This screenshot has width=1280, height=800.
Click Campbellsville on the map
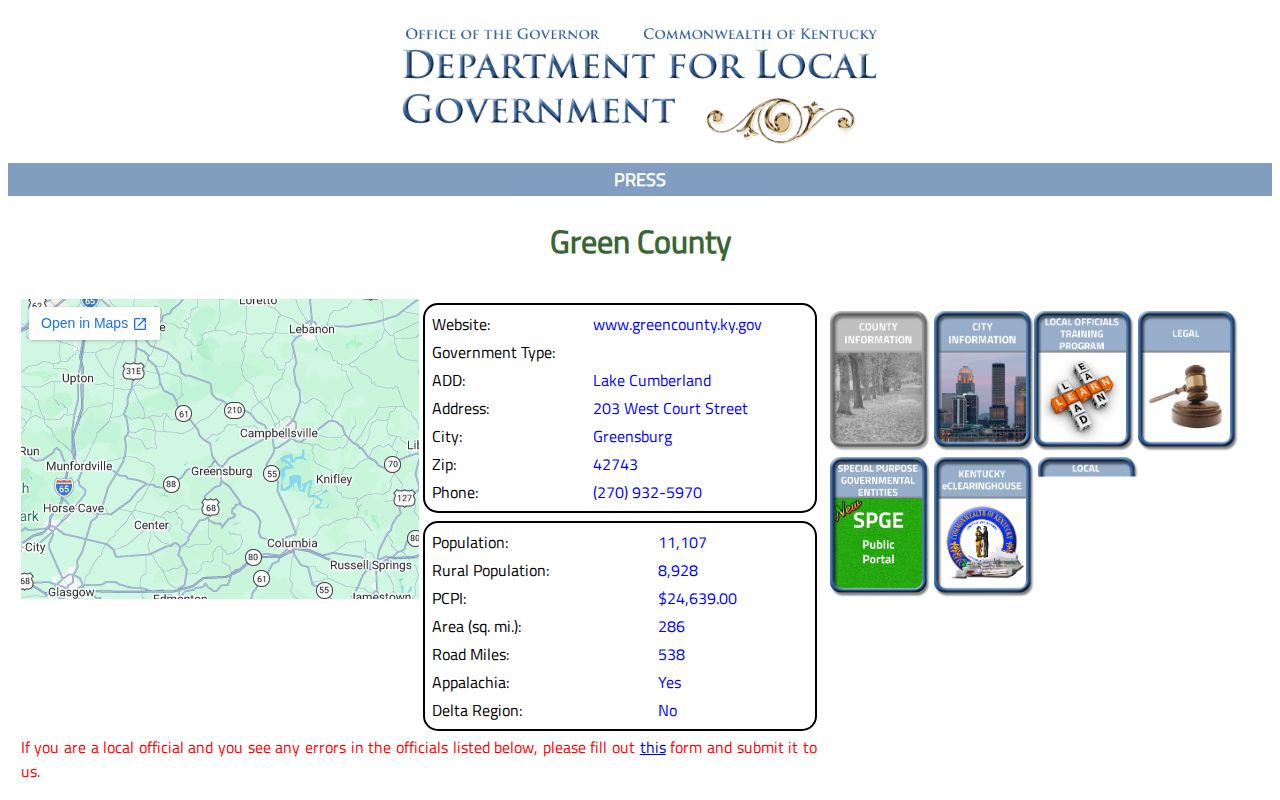pyautogui.click(x=279, y=433)
